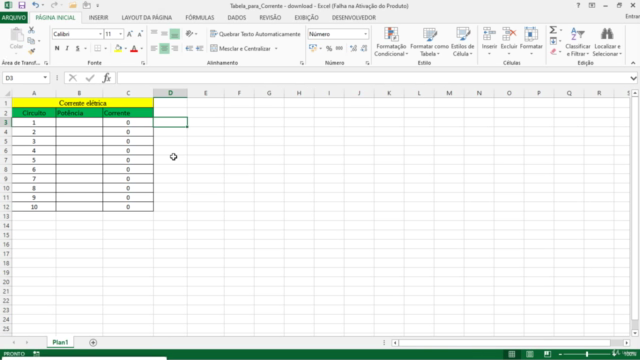
Task: Click the Formatar cells icon
Action: click(x=531, y=42)
